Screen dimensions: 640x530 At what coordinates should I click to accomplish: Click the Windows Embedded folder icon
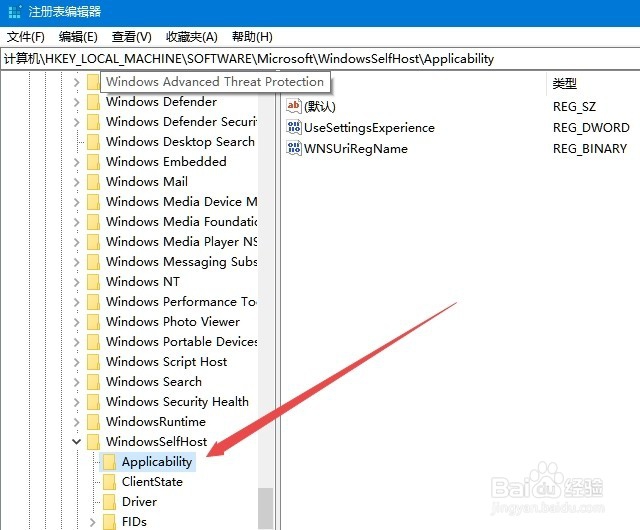(93, 162)
